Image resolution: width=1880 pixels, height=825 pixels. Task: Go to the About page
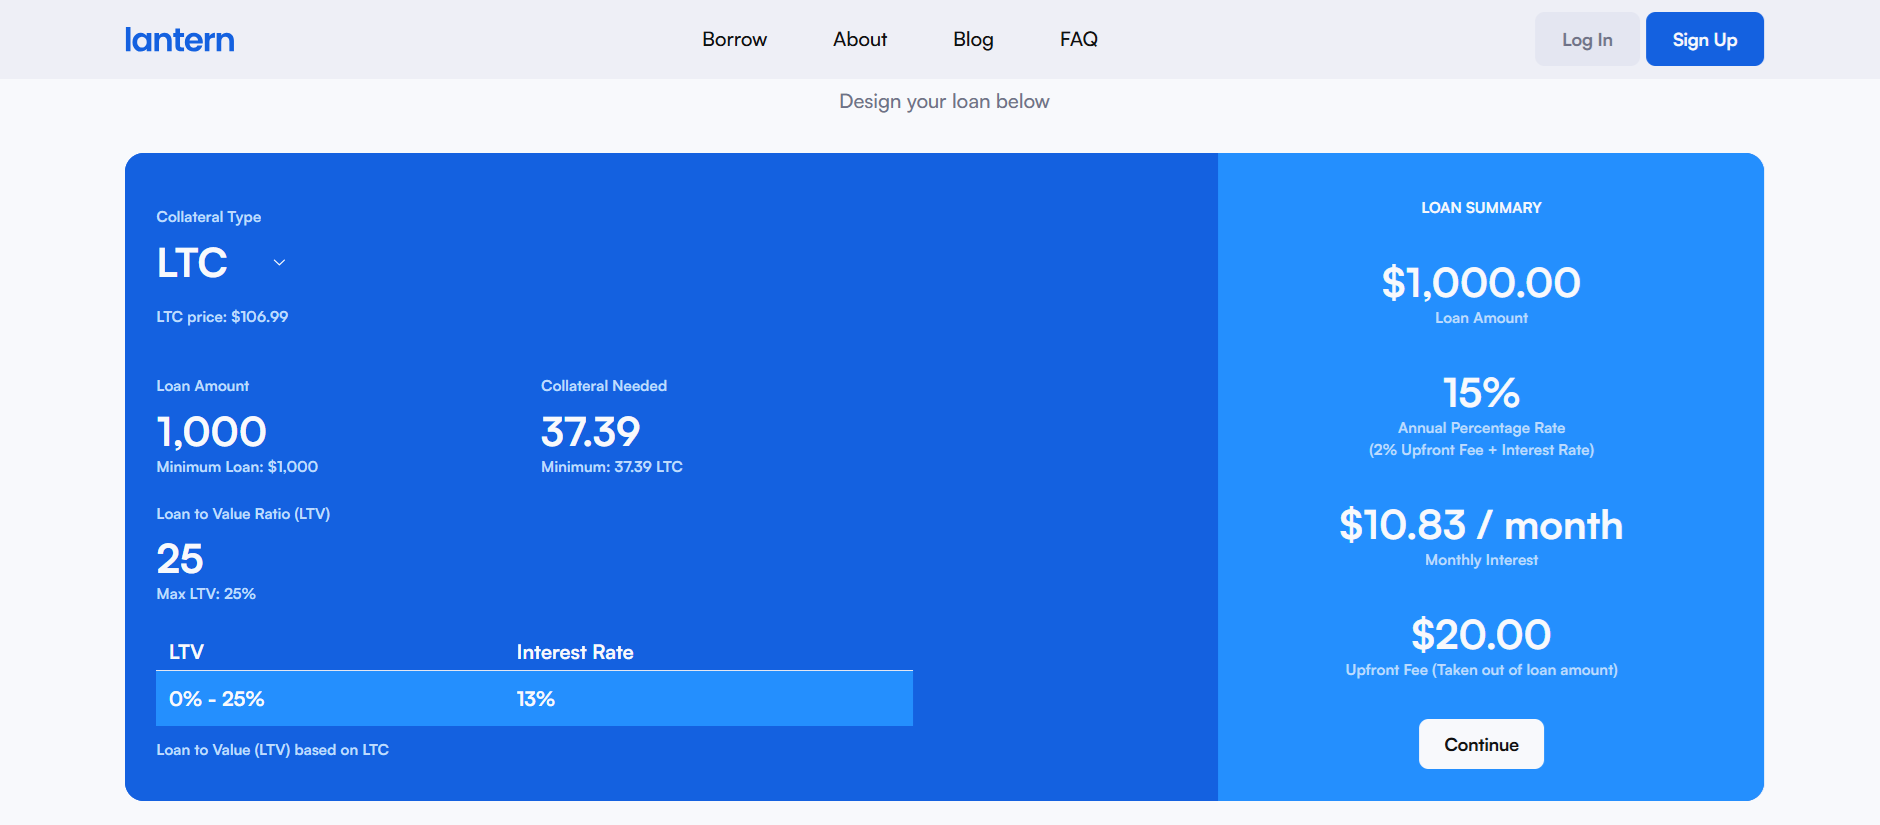(860, 39)
